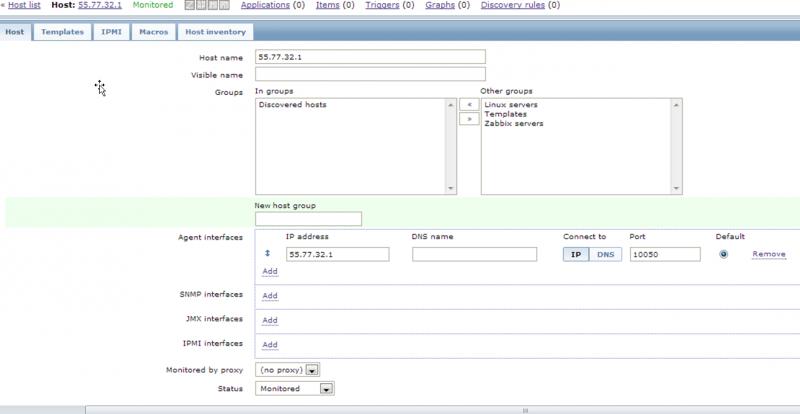Viewport: 800px width, 414px height.
Task: Remove the agent interface
Action: pos(769,254)
